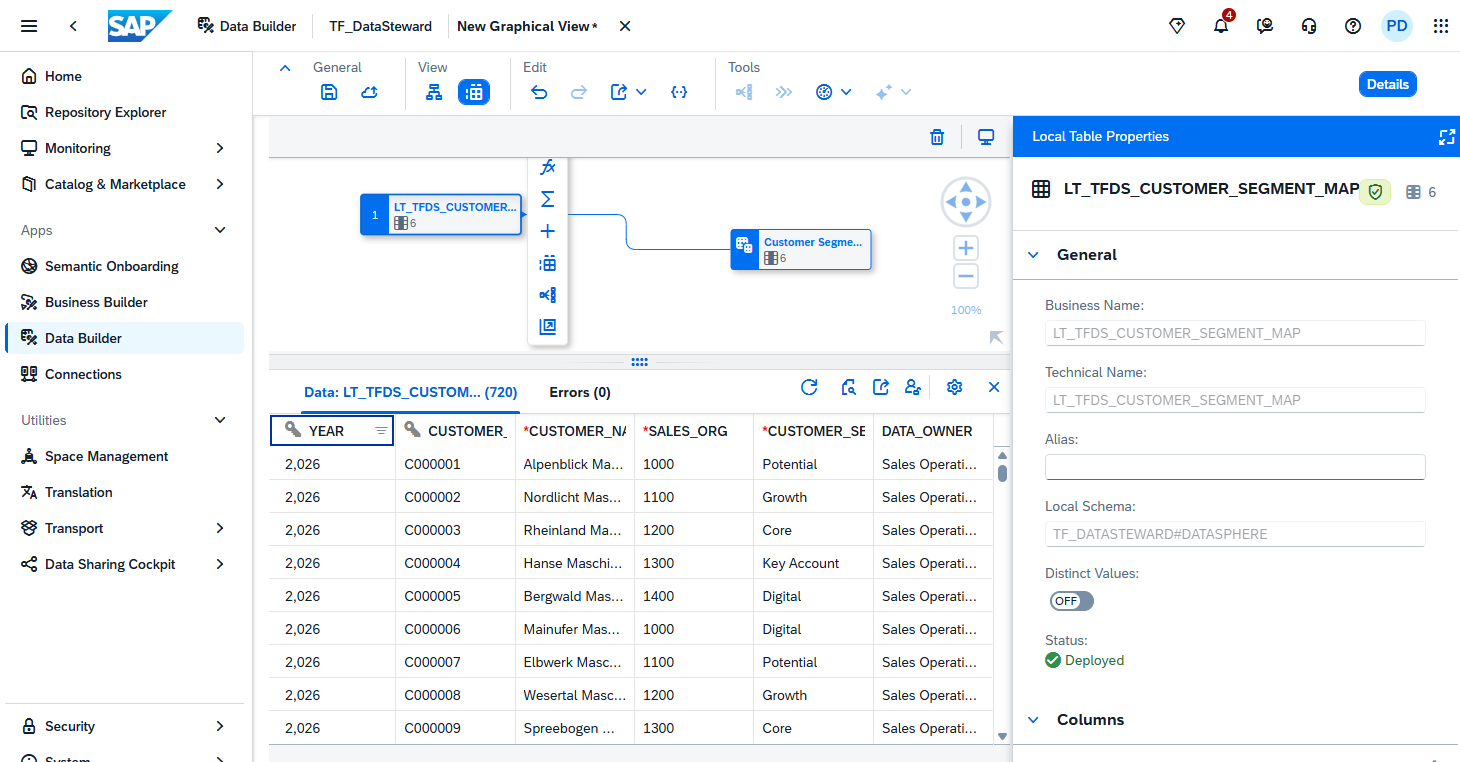The height and width of the screenshot is (762, 1460).
Task: Collapse the General section
Action: [1034, 255]
